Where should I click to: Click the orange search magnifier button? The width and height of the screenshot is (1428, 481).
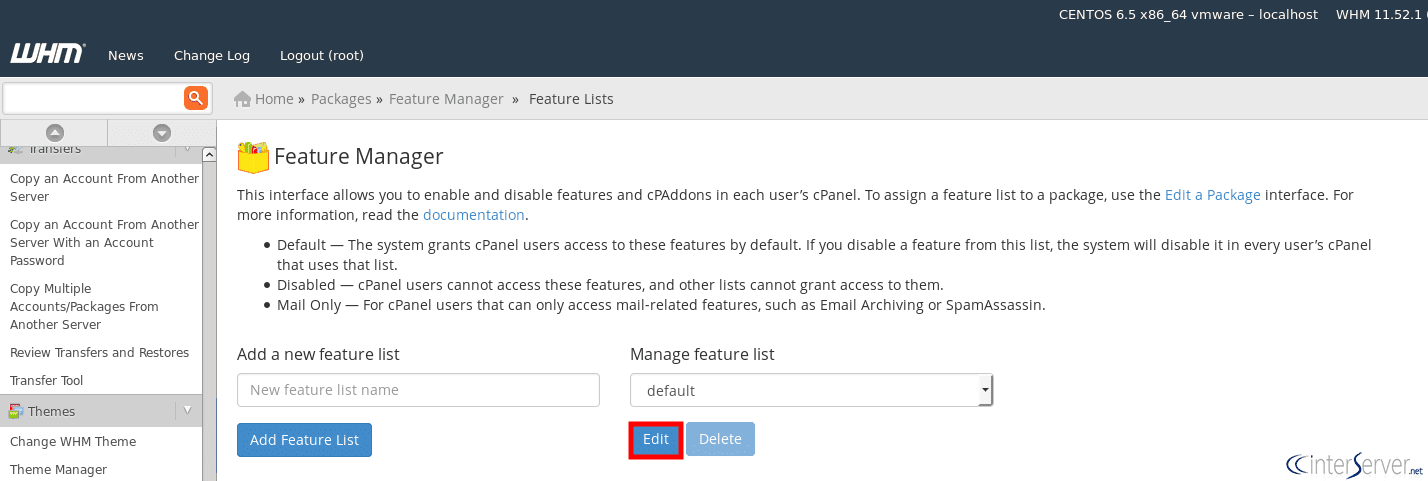(x=195, y=97)
